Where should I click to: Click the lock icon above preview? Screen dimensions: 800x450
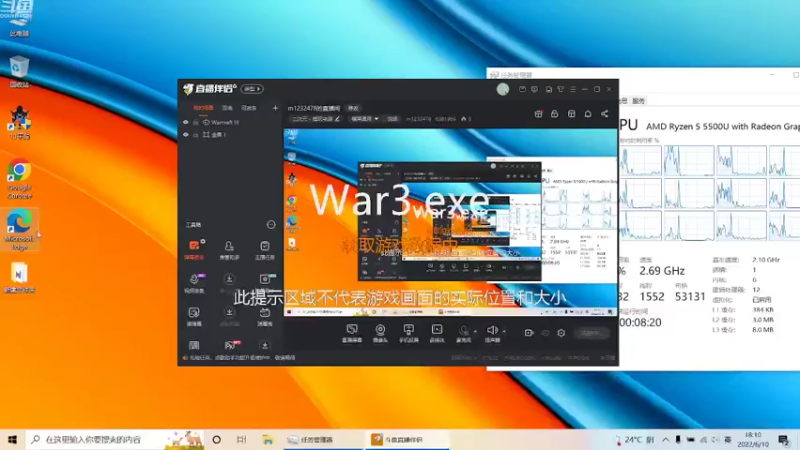[555, 114]
